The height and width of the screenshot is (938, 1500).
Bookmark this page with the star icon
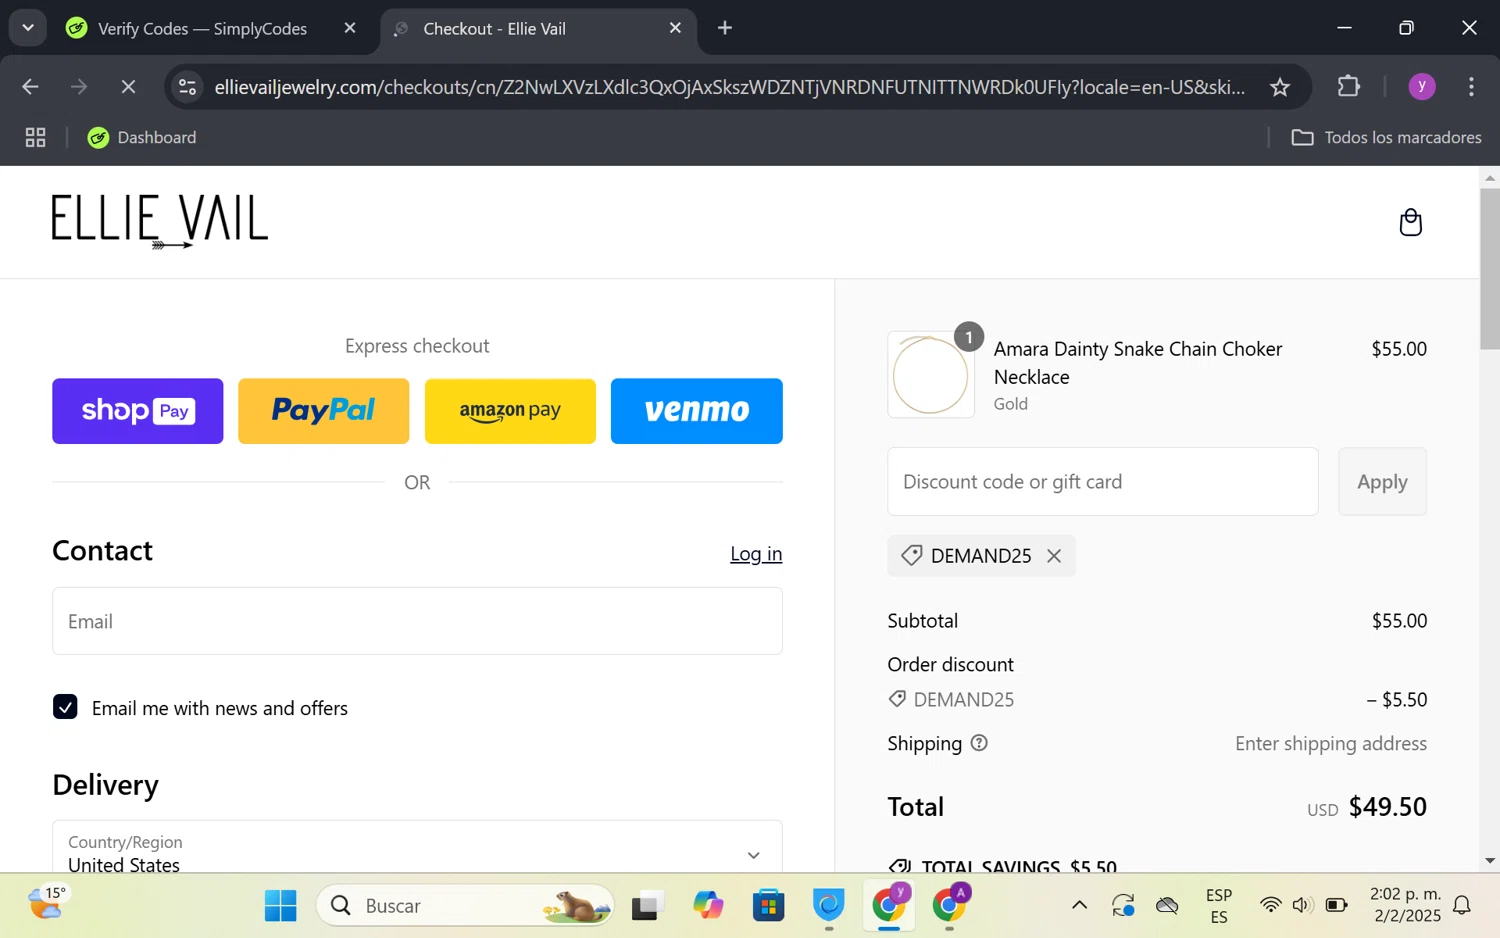coord(1280,87)
